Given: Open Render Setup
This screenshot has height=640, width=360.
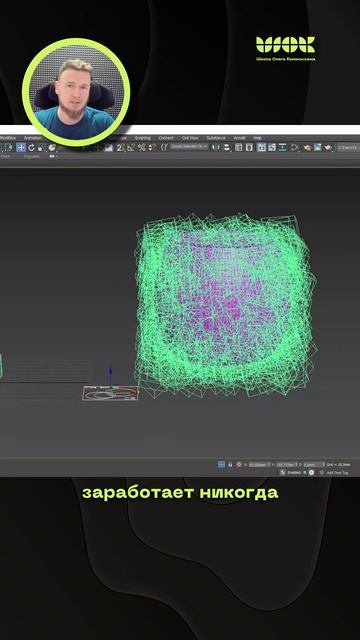Looking at the screenshot, I should (x=307, y=148).
